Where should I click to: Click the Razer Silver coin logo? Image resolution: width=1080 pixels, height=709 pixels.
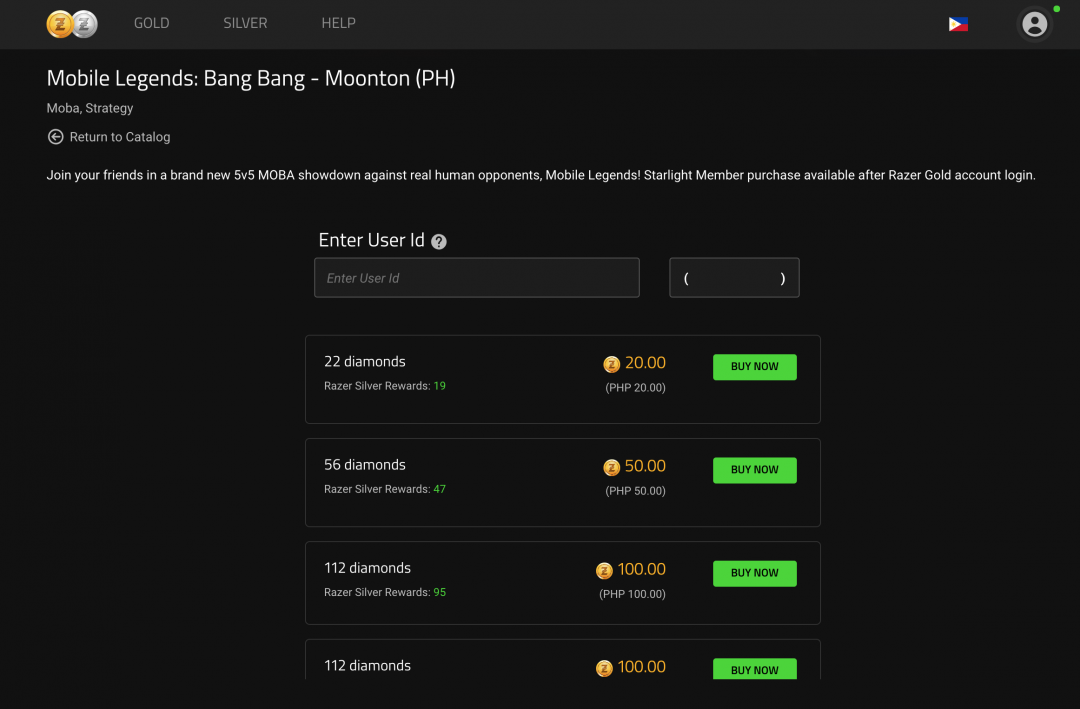tap(85, 24)
